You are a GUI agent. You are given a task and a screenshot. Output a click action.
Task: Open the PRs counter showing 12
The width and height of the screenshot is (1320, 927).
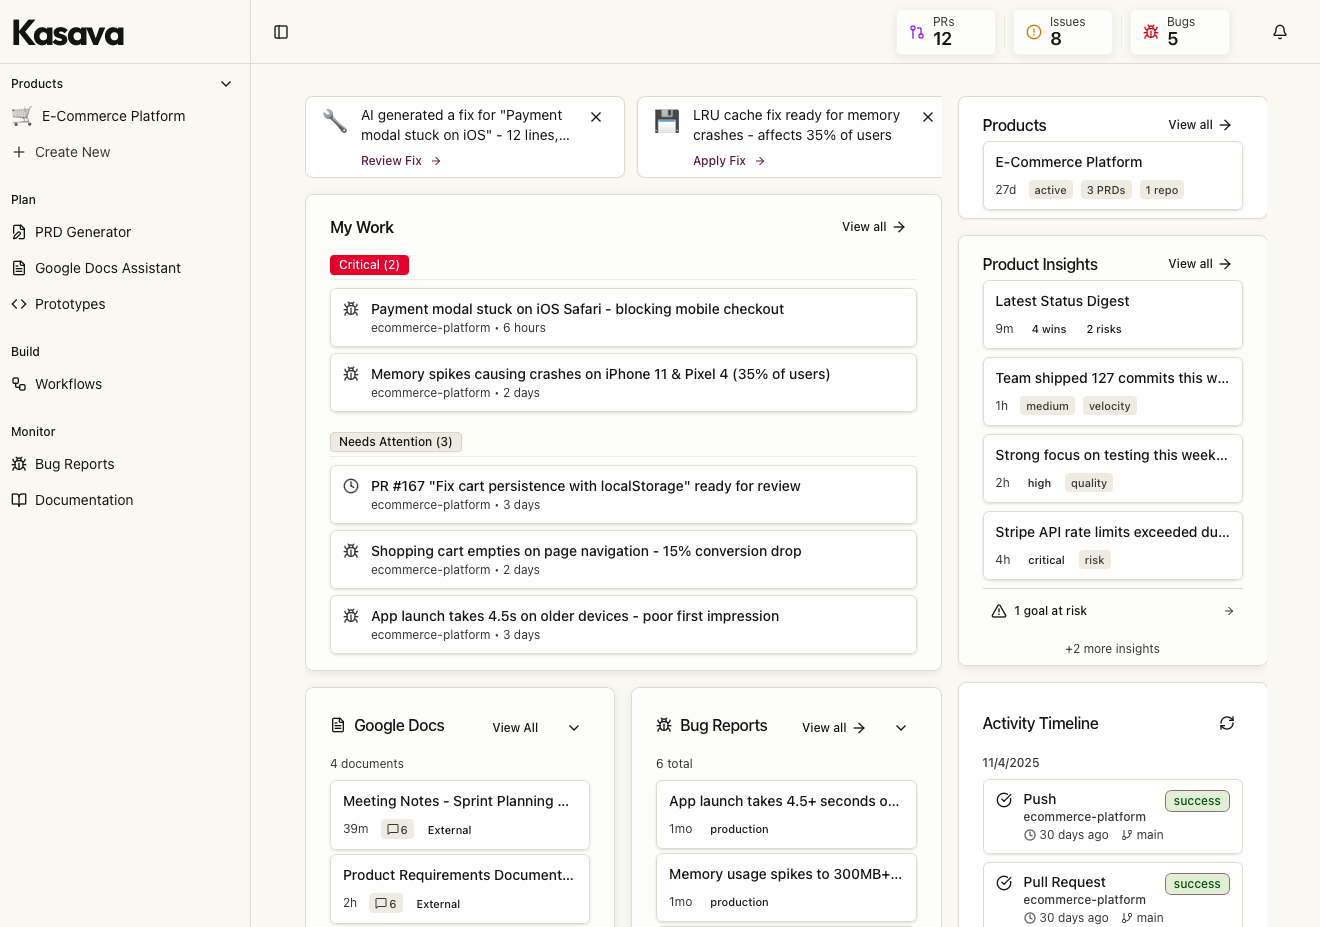[x=944, y=31]
